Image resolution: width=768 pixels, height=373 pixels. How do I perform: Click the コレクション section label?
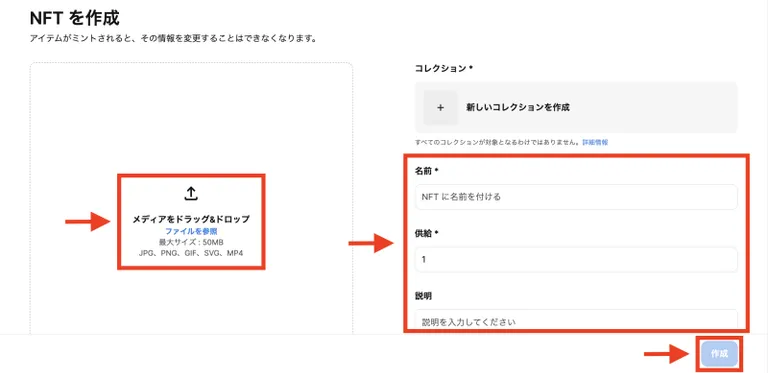point(444,69)
